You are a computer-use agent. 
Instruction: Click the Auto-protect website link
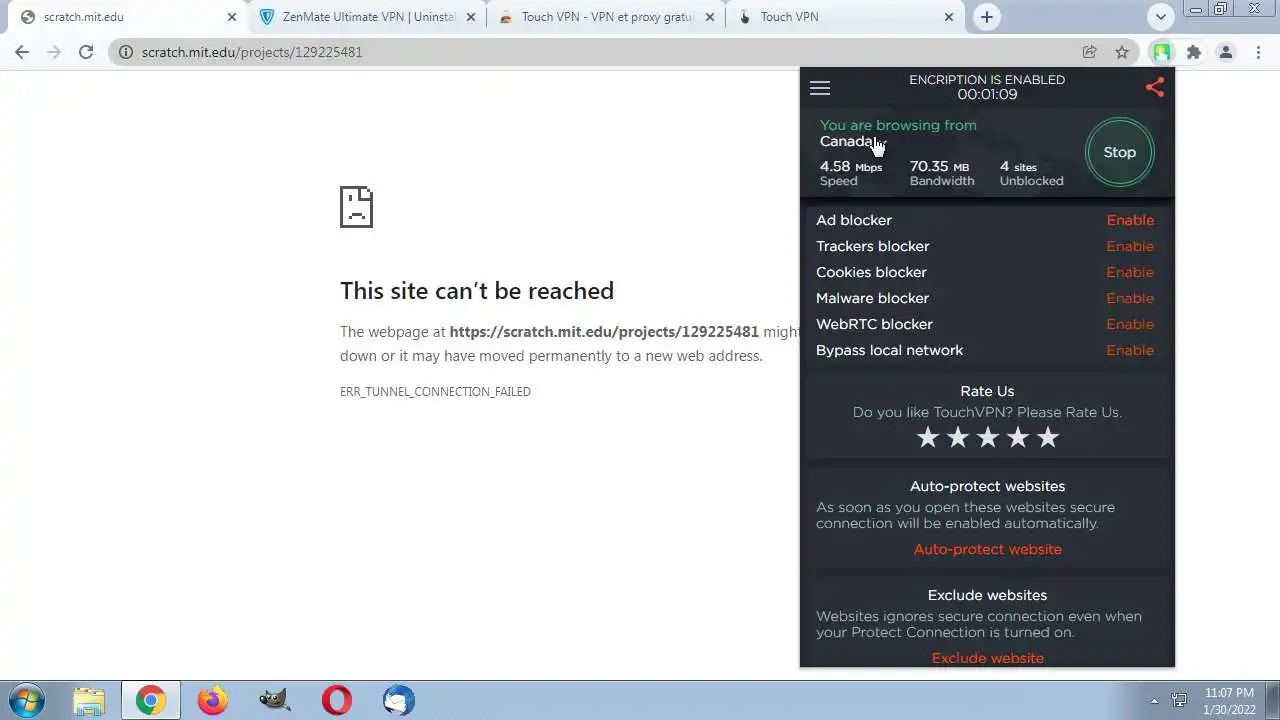click(x=988, y=549)
